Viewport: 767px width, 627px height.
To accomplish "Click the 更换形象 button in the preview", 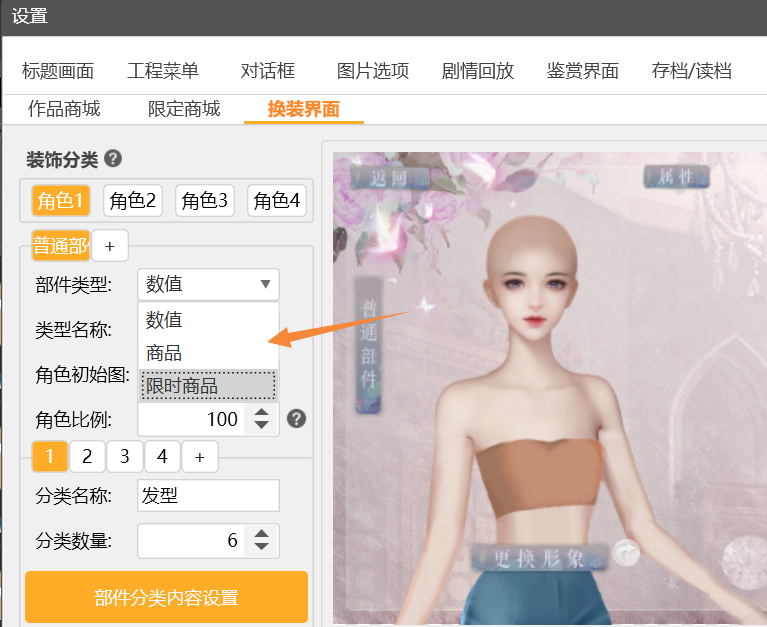I will pos(539,557).
